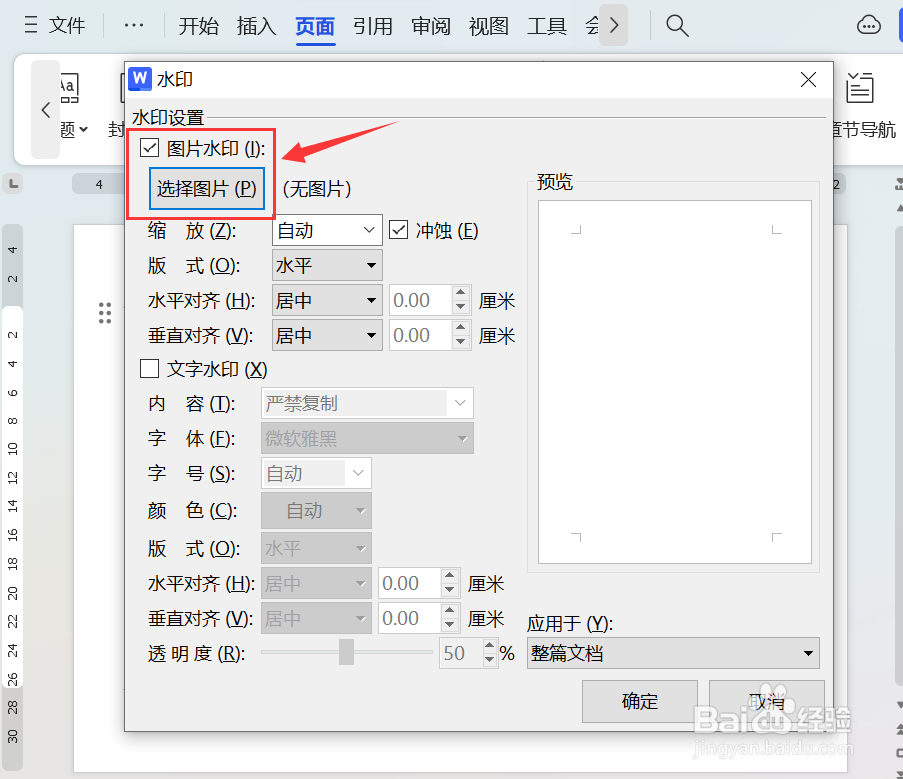Disable the 冲蚀 washout effect

click(x=398, y=229)
